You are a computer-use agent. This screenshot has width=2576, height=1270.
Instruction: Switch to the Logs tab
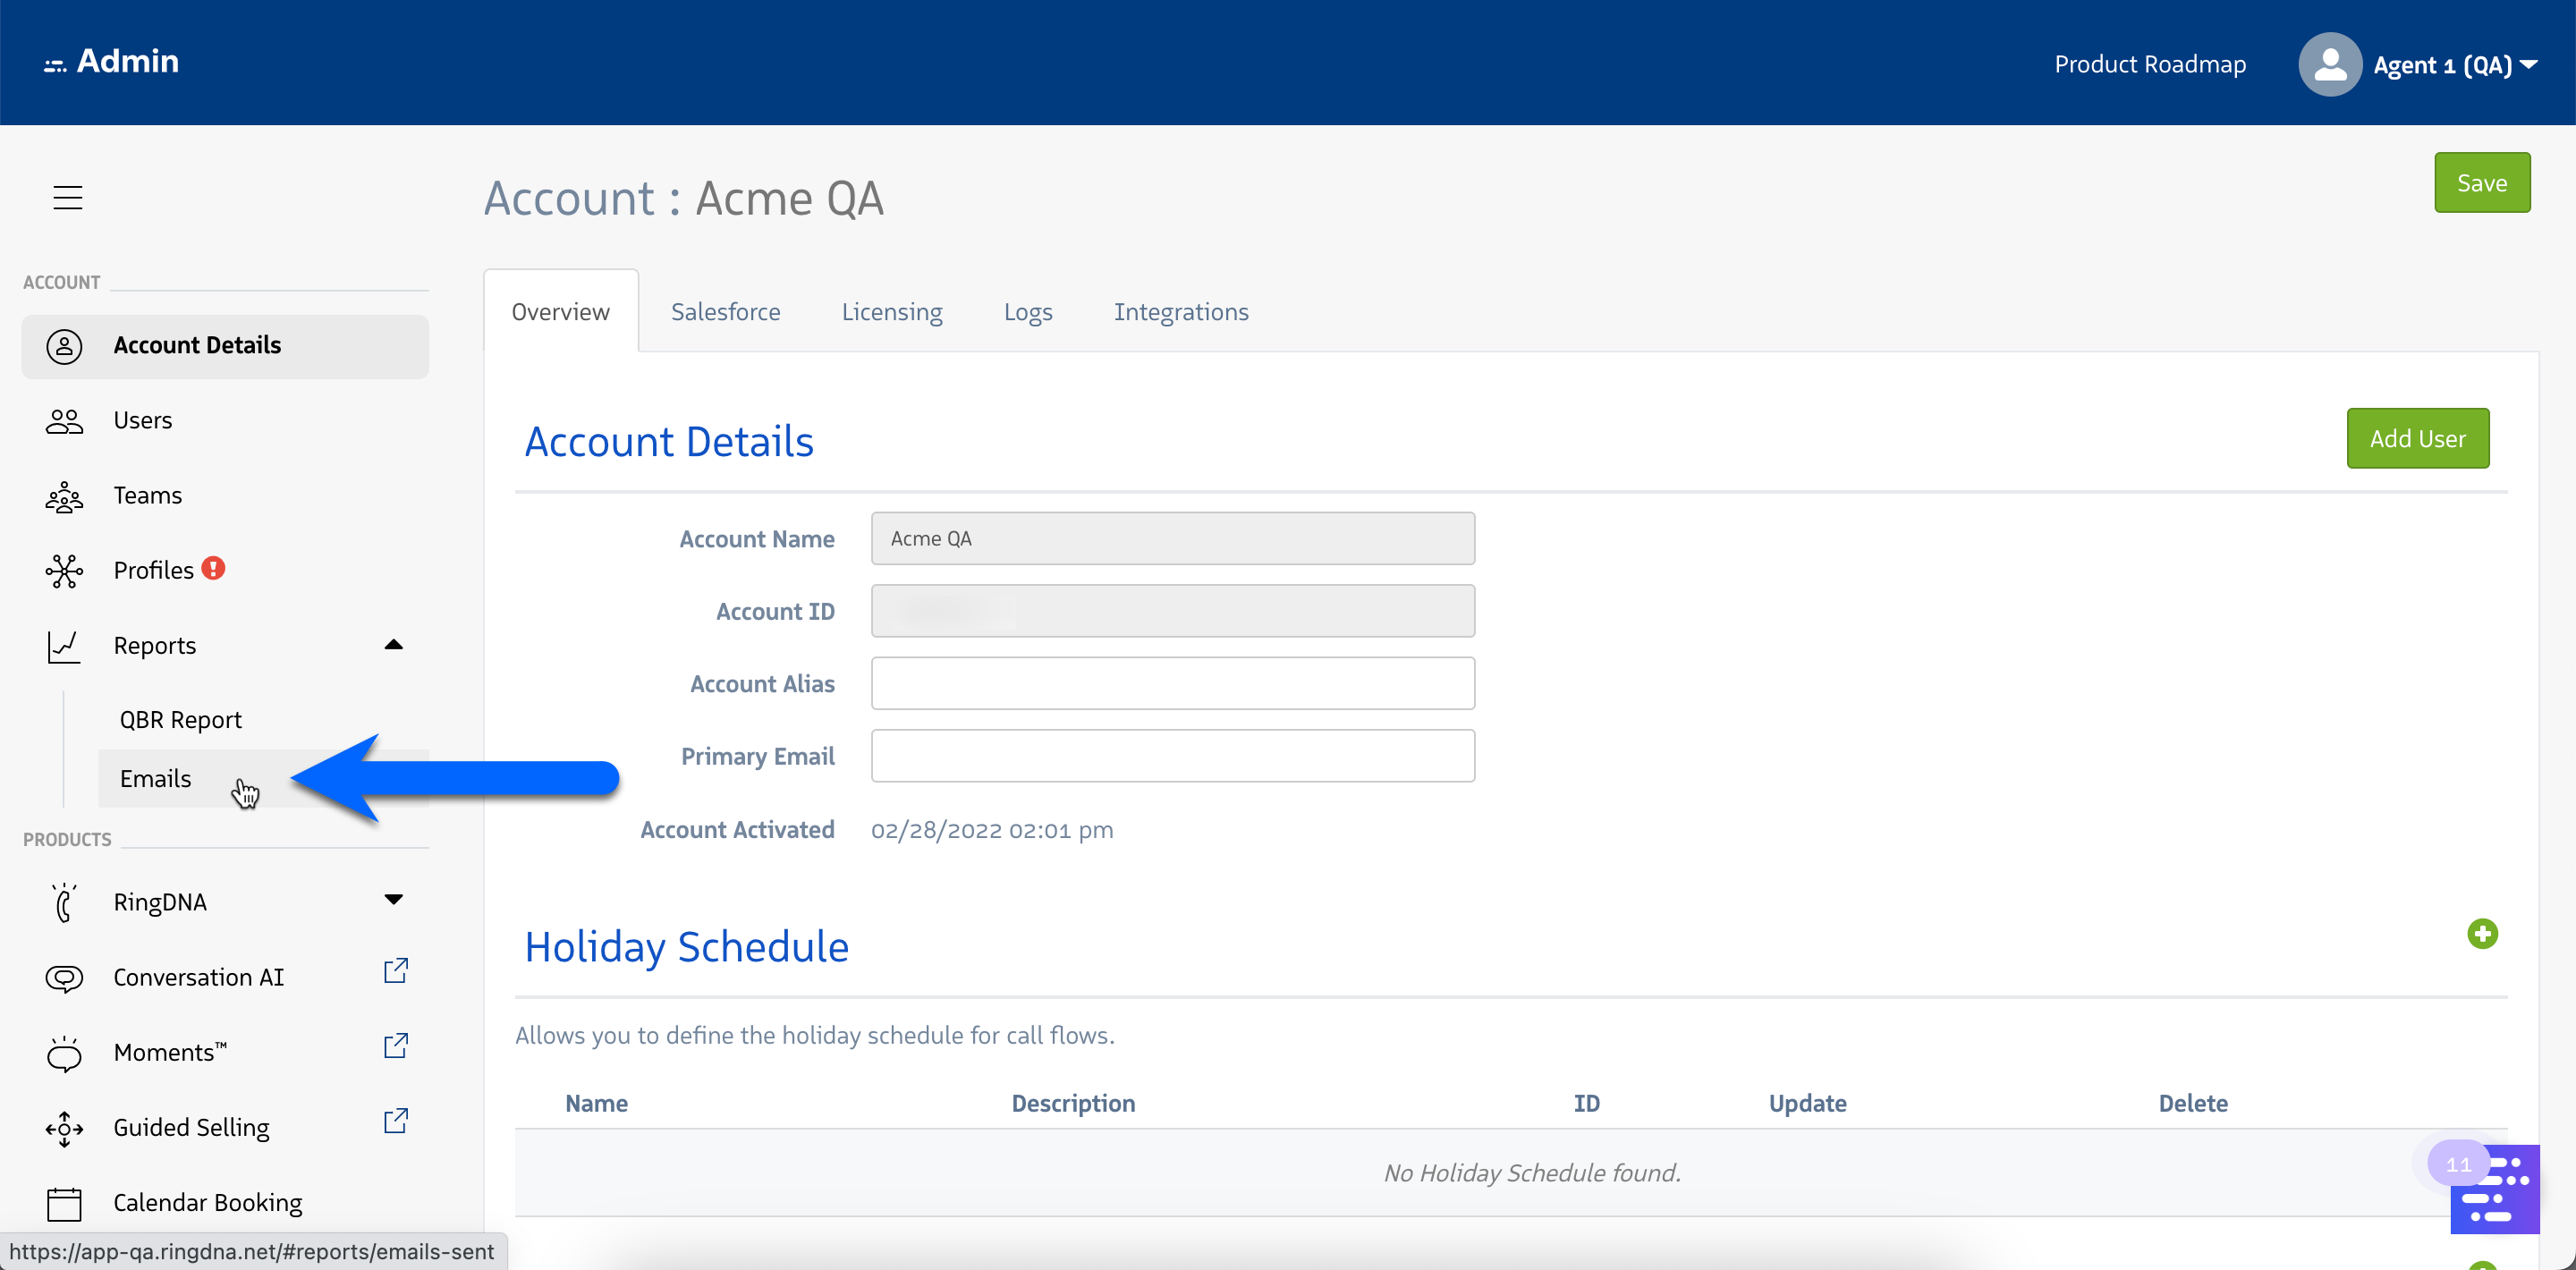tap(1028, 312)
